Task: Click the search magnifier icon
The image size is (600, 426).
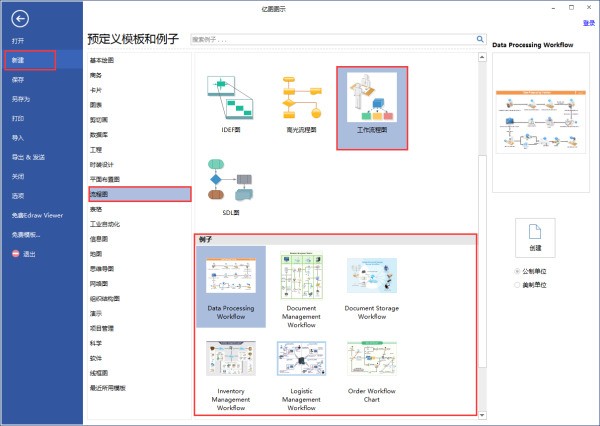Action: point(479,41)
